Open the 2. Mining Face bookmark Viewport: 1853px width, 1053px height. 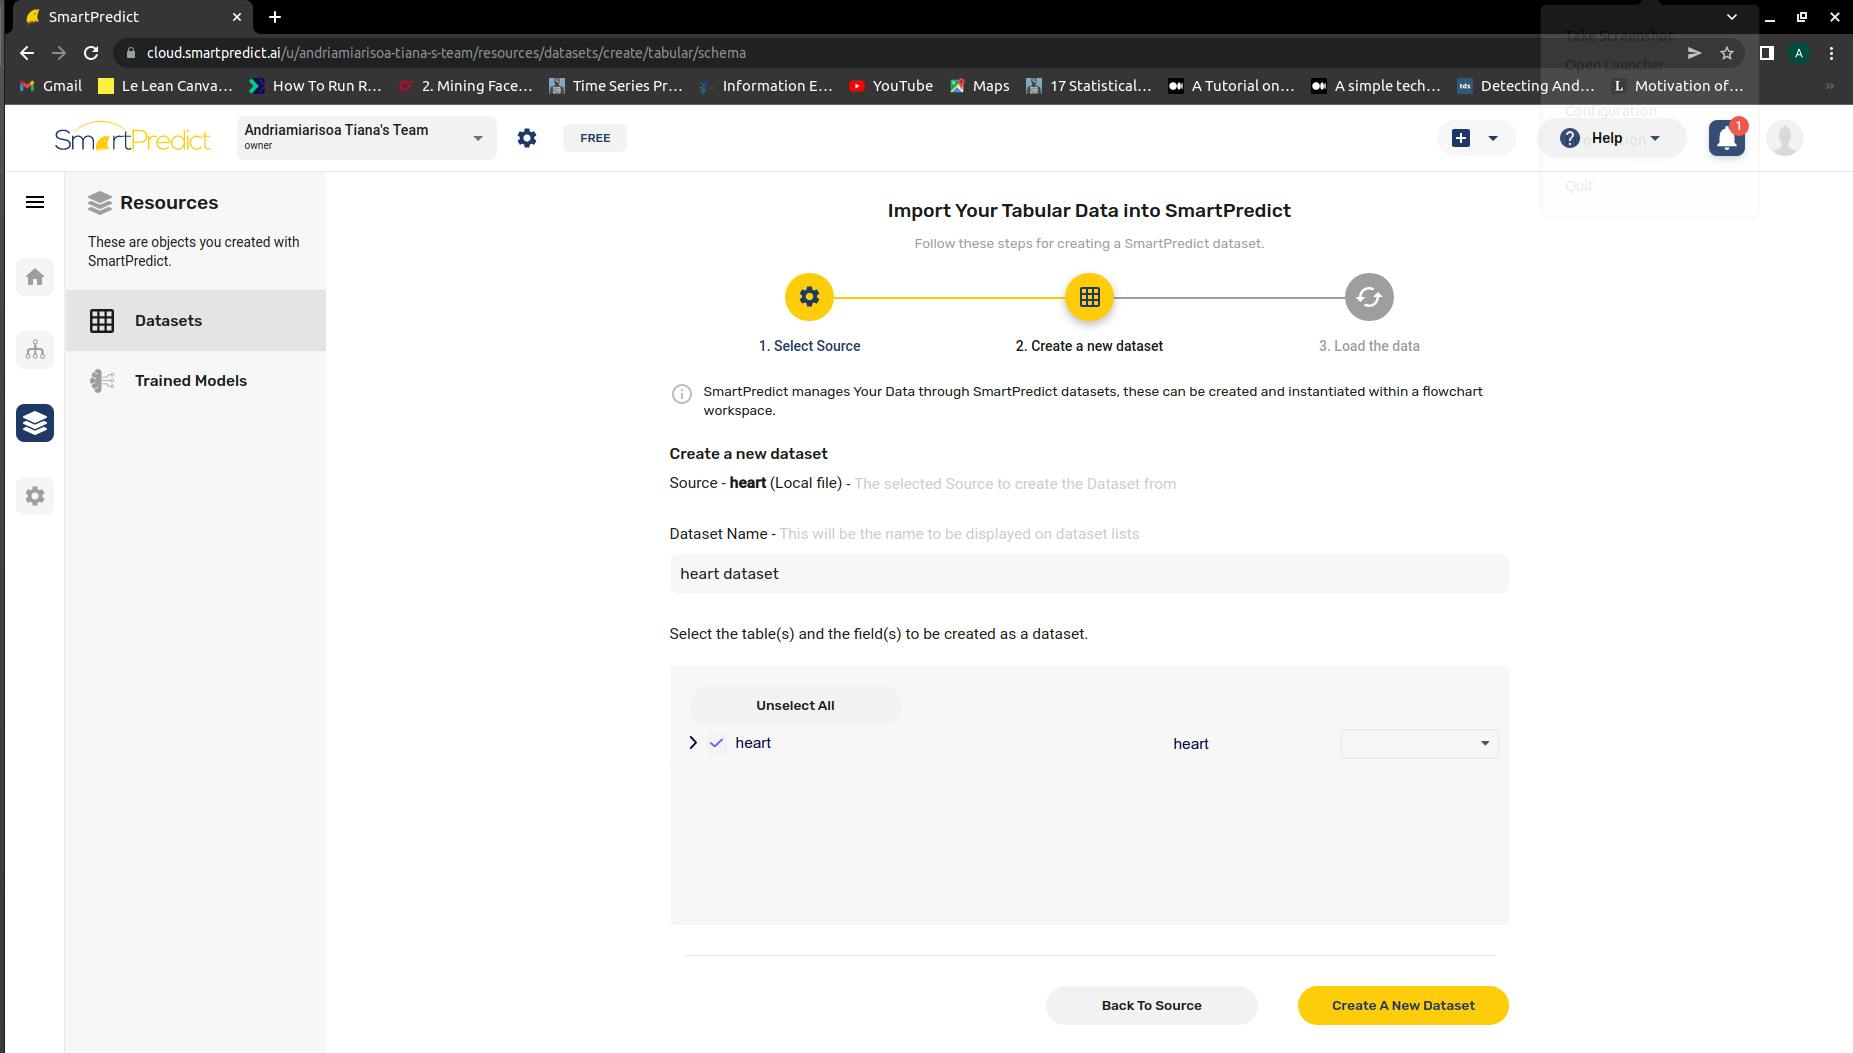[465, 86]
